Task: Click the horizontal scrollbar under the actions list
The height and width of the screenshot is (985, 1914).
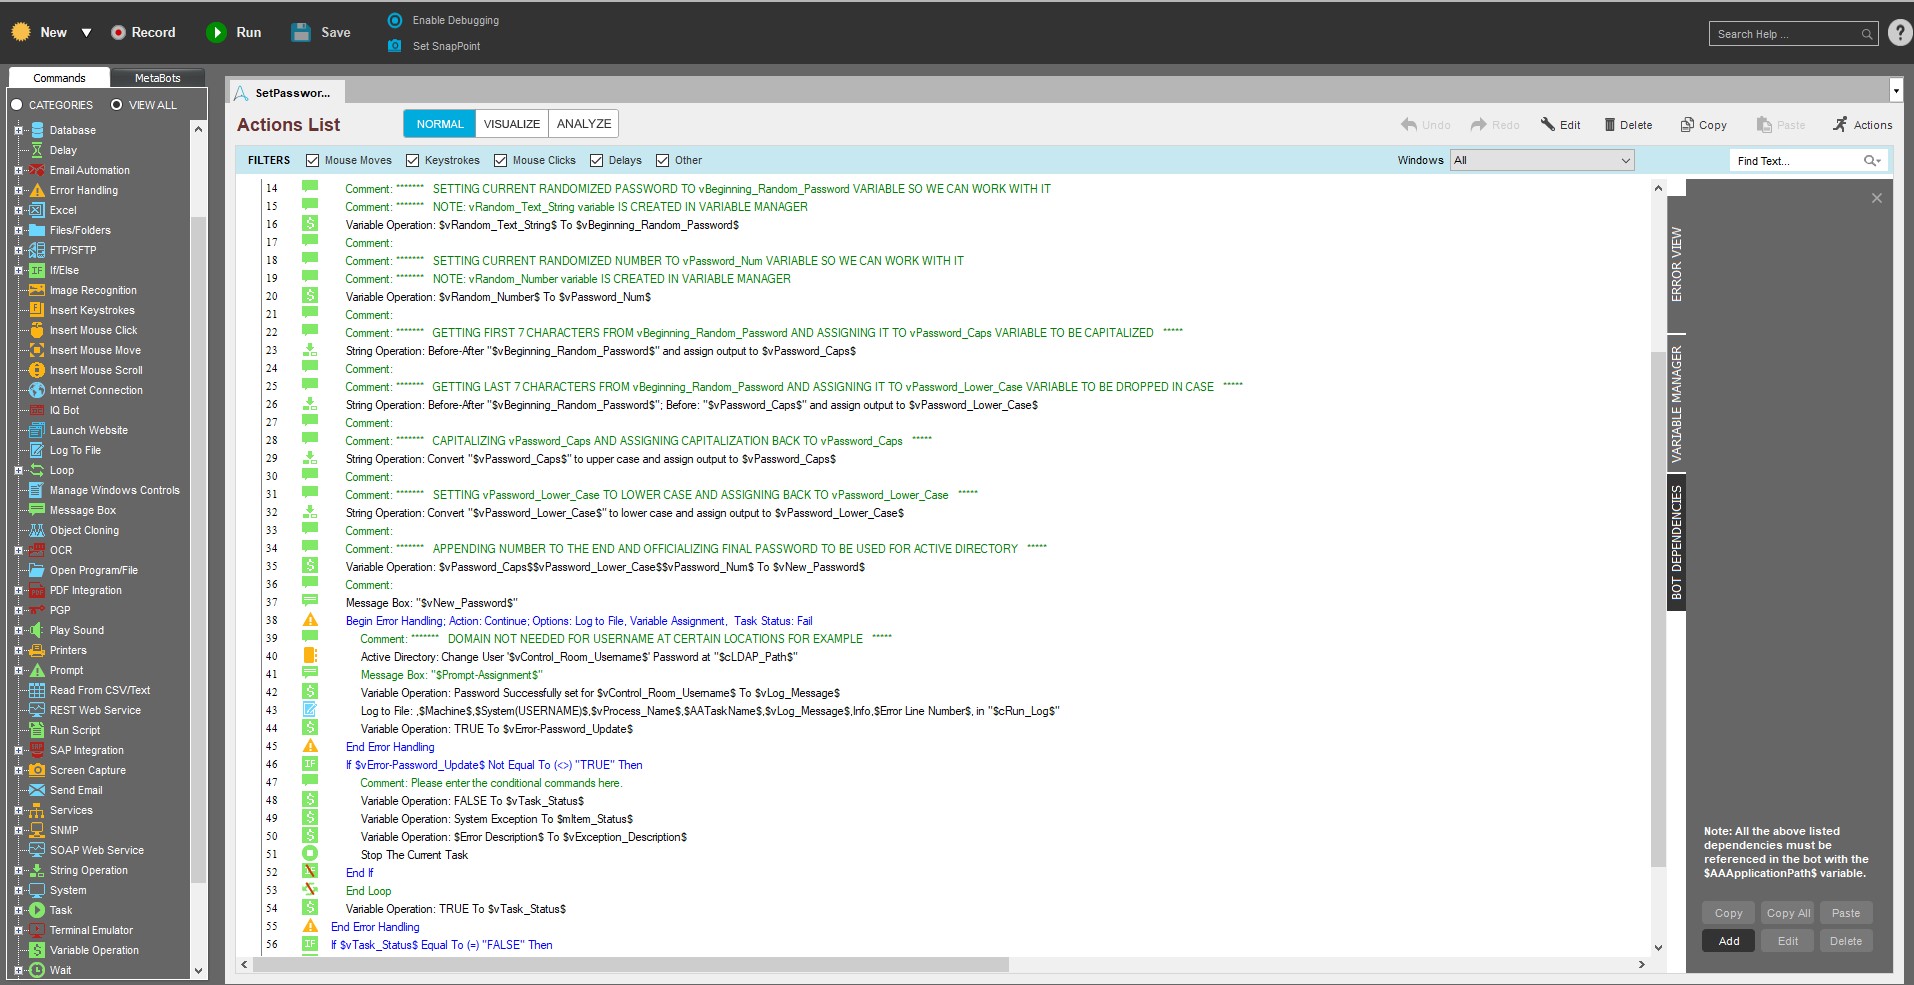Action: [630, 965]
